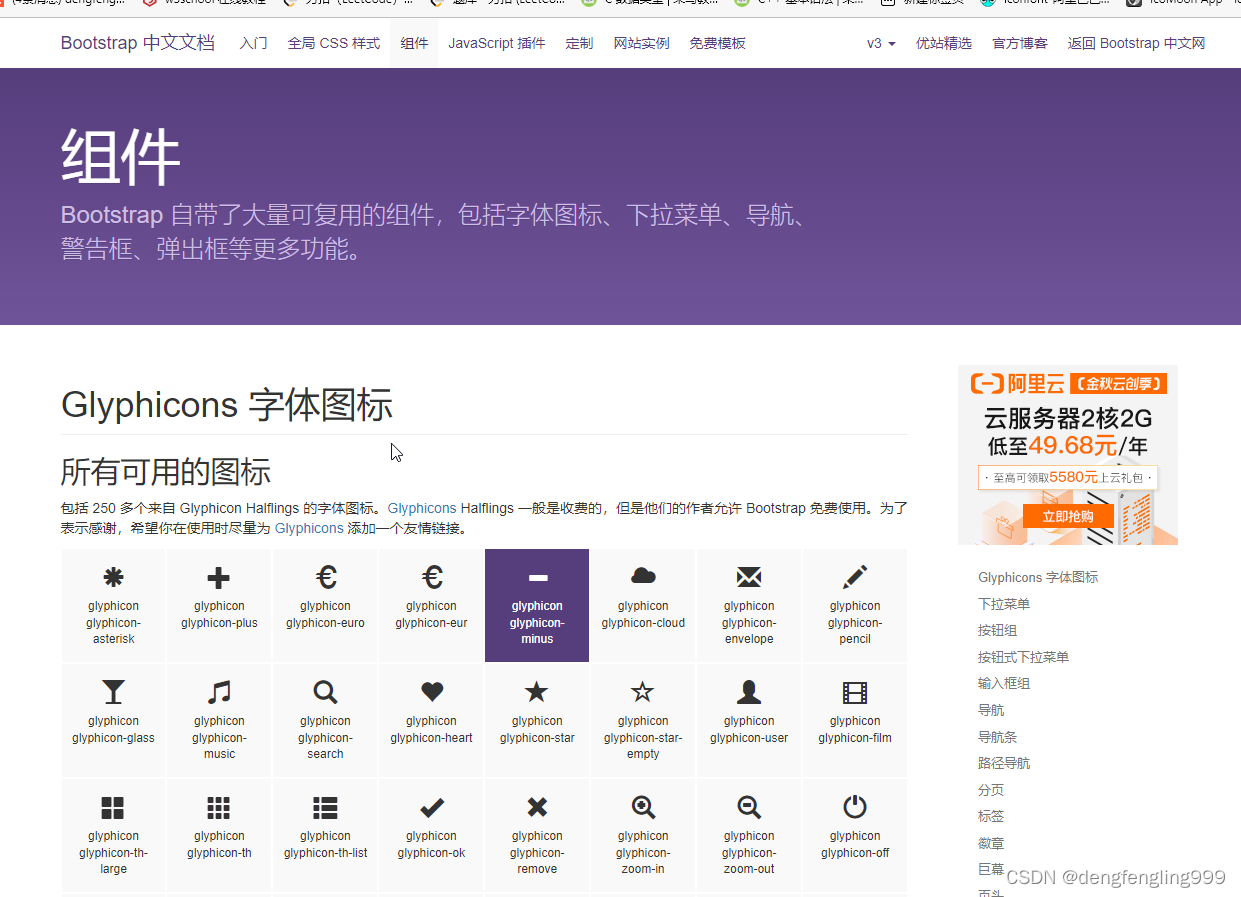Image resolution: width=1241 pixels, height=897 pixels.
Task: Click the glyphicon-pencil icon
Action: pyautogui.click(x=855, y=577)
